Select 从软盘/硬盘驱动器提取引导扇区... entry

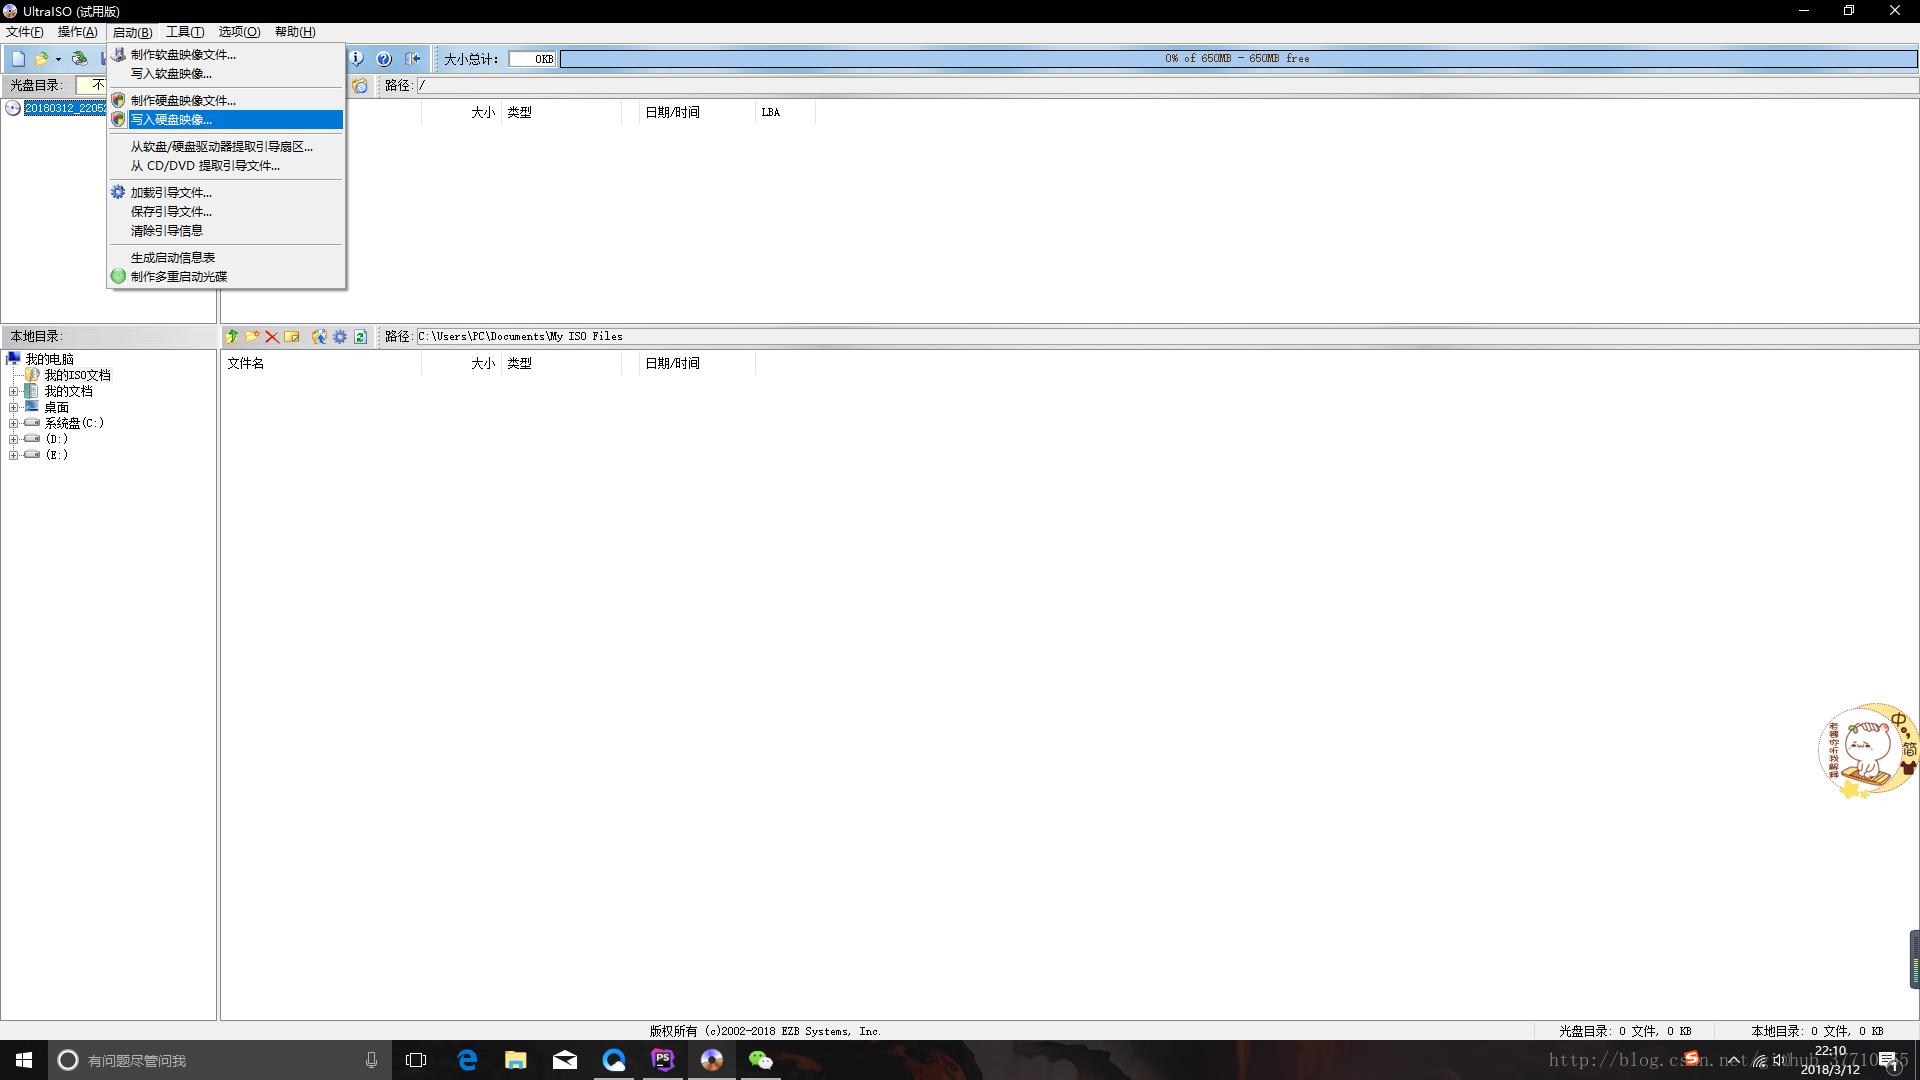point(226,147)
